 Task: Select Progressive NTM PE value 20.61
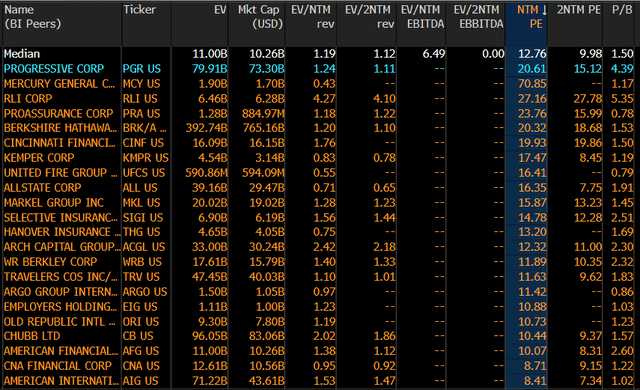pyautogui.click(x=532, y=69)
